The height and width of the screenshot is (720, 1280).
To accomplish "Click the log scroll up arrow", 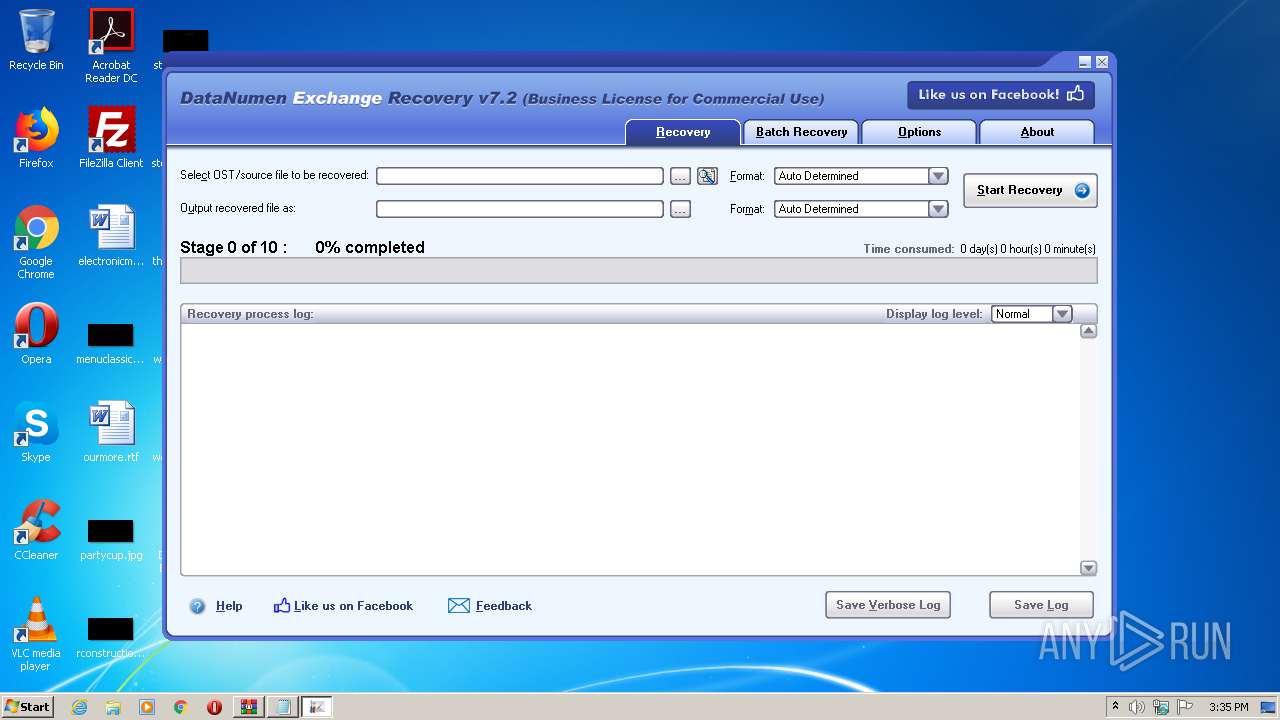I will pyautogui.click(x=1089, y=331).
